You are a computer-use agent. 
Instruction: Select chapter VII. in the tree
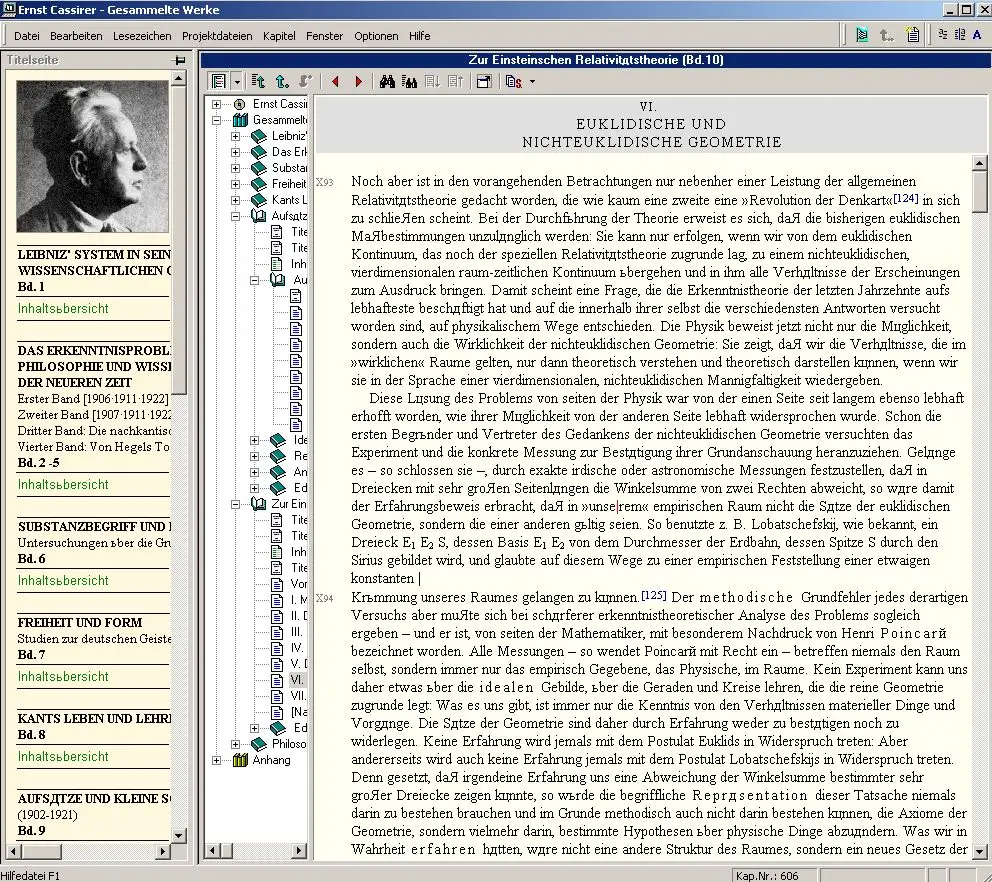[298, 696]
